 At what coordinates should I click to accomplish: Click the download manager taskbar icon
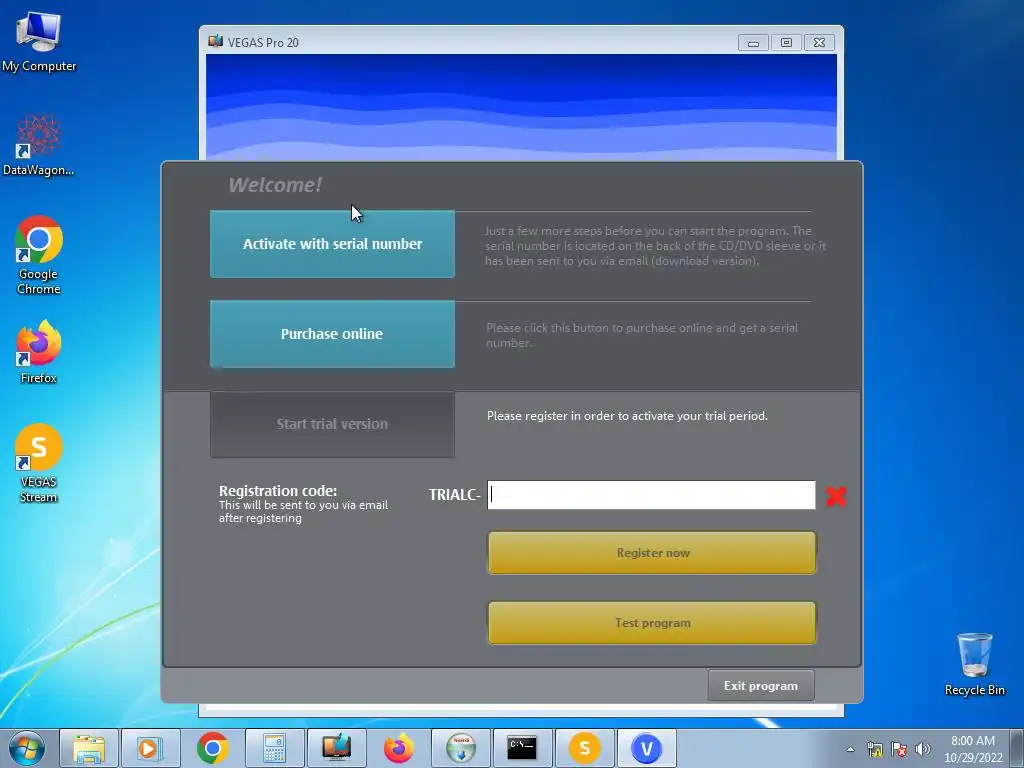pos(460,748)
